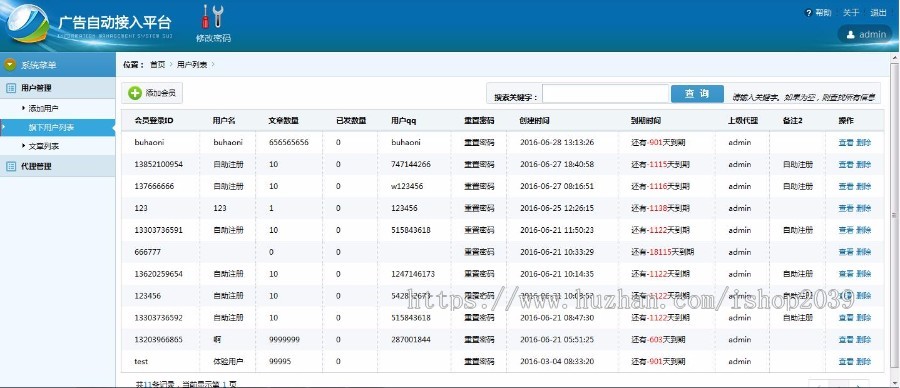Viewport: 900px width, 388px height.
Task: Delete the test user row
Action: coord(863,362)
